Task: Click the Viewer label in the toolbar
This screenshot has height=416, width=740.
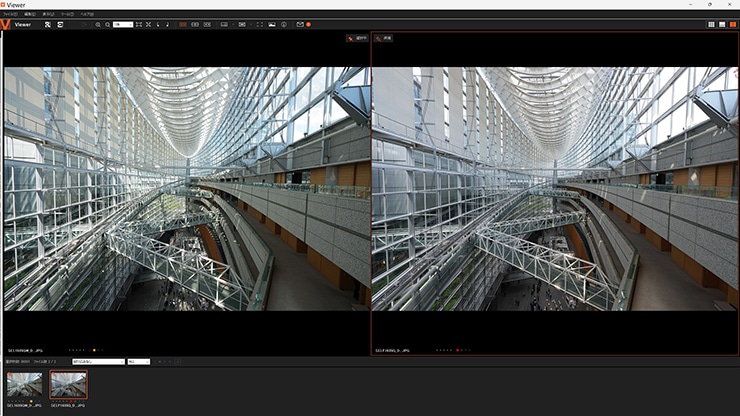Action: 23,25
